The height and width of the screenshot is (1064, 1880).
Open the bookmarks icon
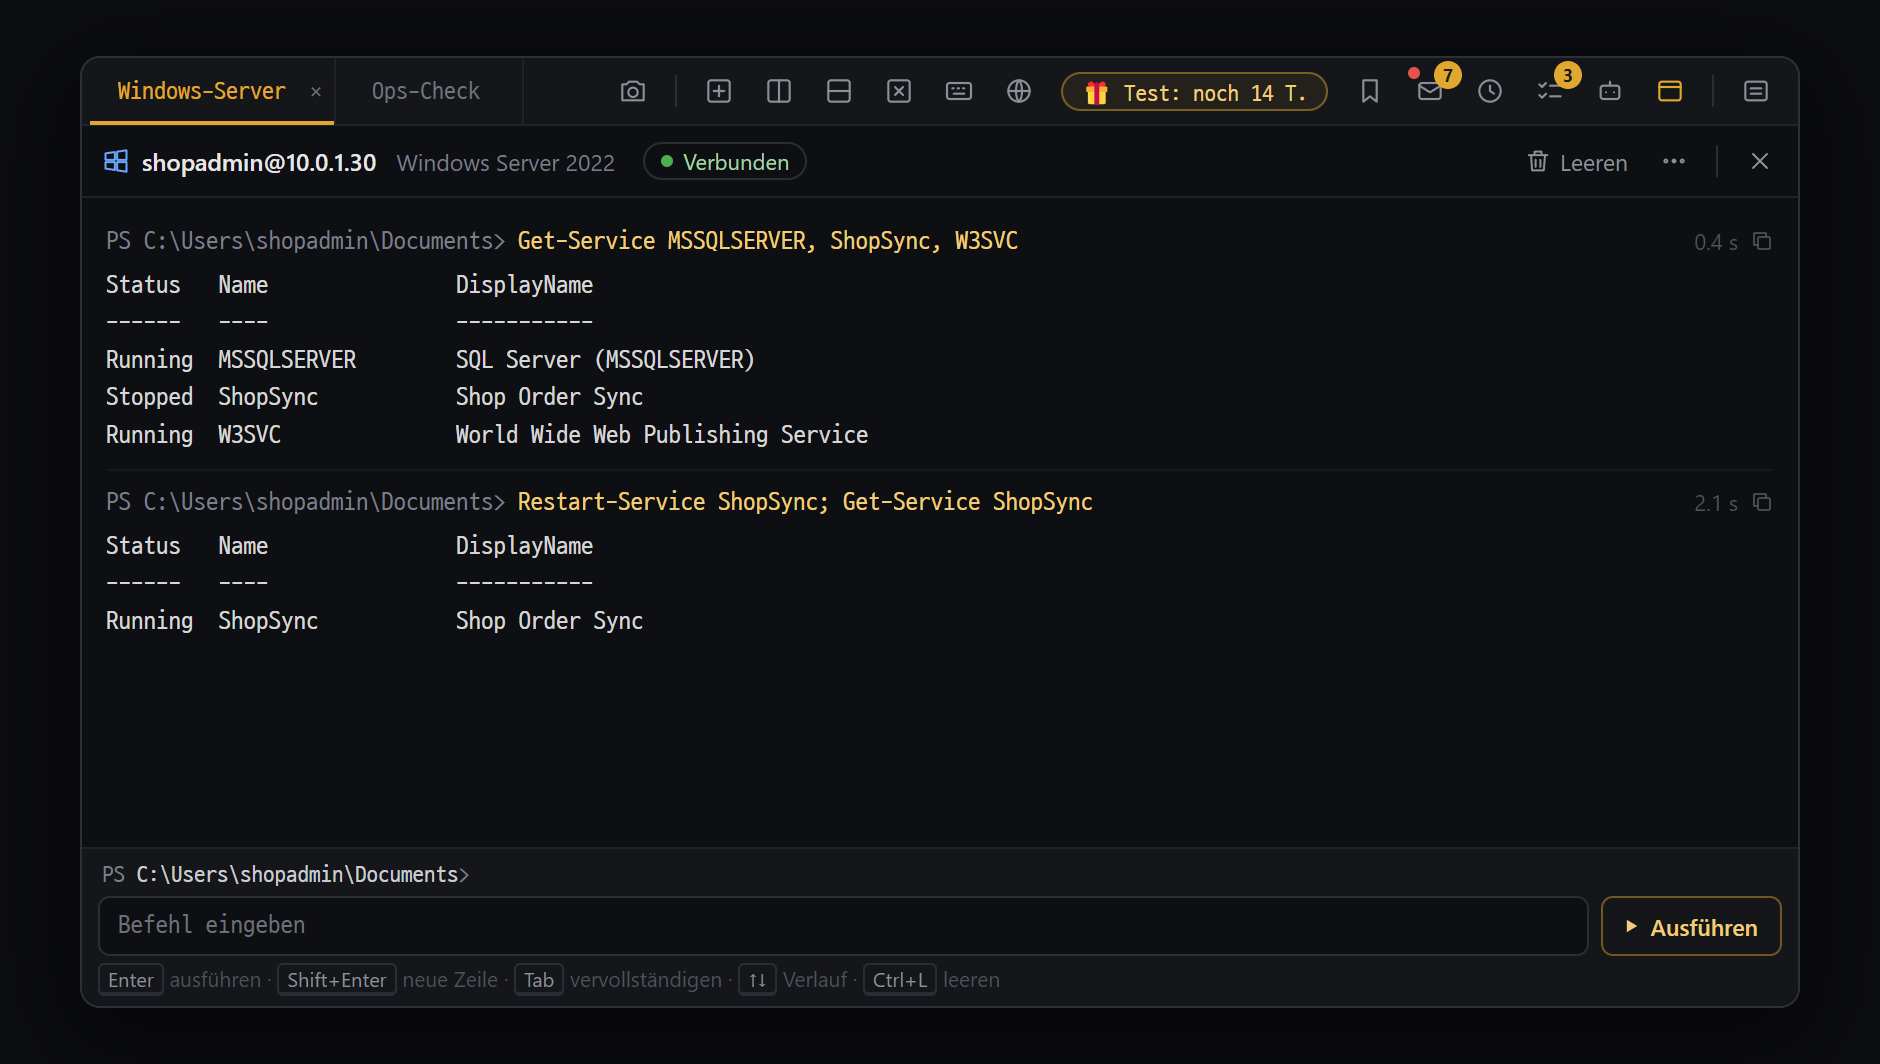pyautogui.click(x=1370, y=92)
